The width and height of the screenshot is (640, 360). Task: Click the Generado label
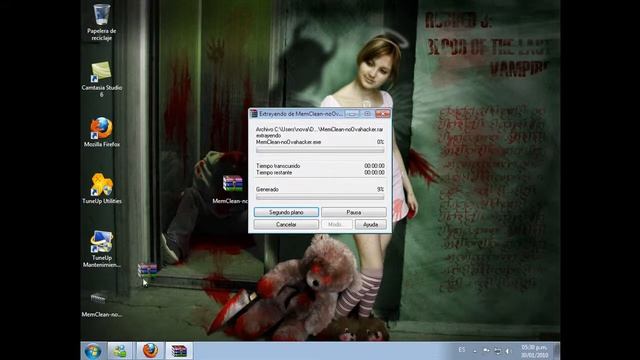(x=267, y=189)
